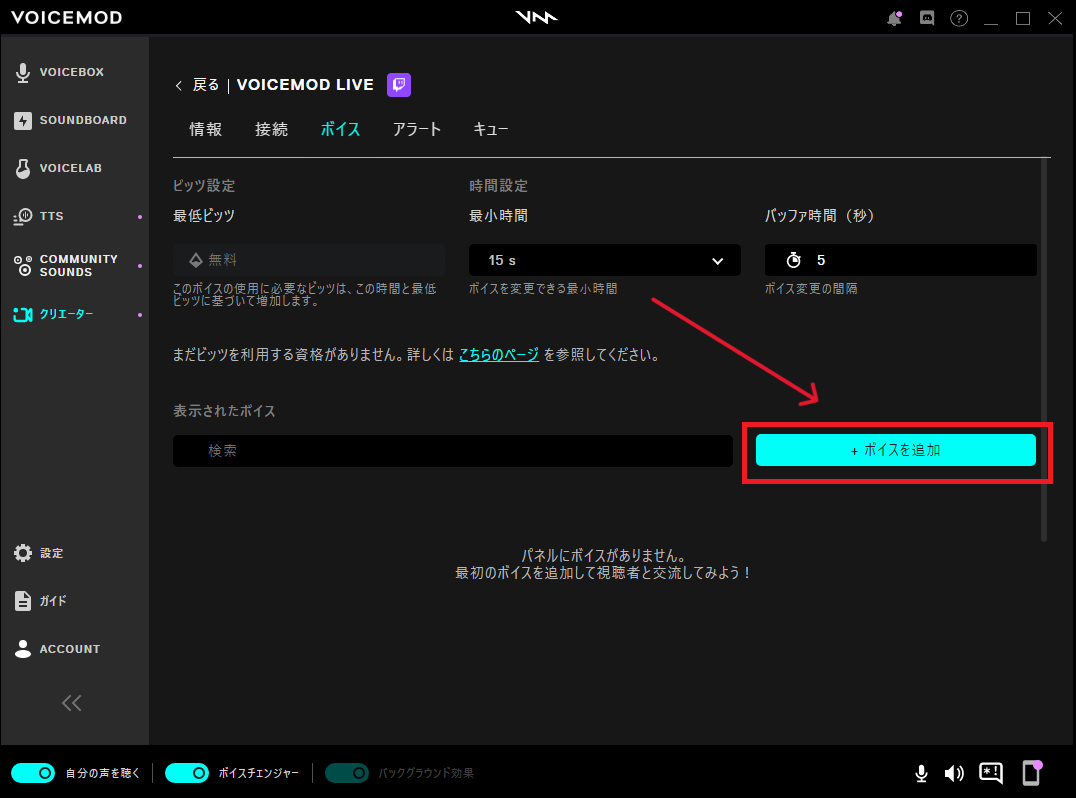Go back with the 戻る chevron

click(x=179, y=86)
